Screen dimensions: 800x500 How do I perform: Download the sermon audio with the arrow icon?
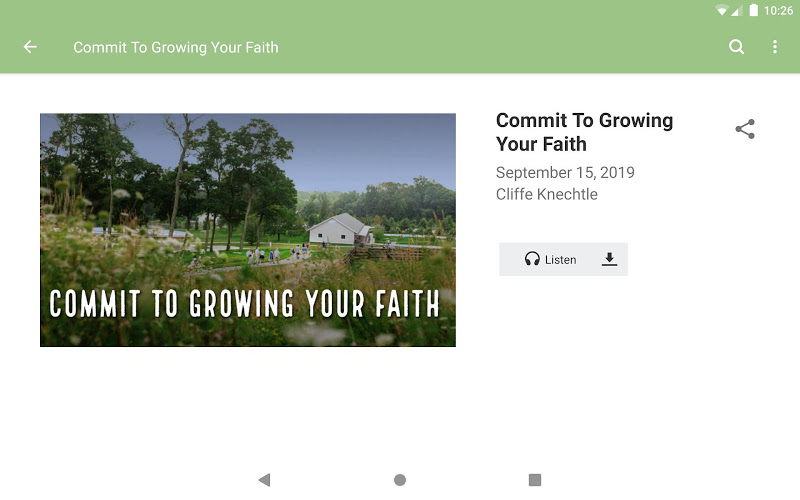click(x=609, y=259)
